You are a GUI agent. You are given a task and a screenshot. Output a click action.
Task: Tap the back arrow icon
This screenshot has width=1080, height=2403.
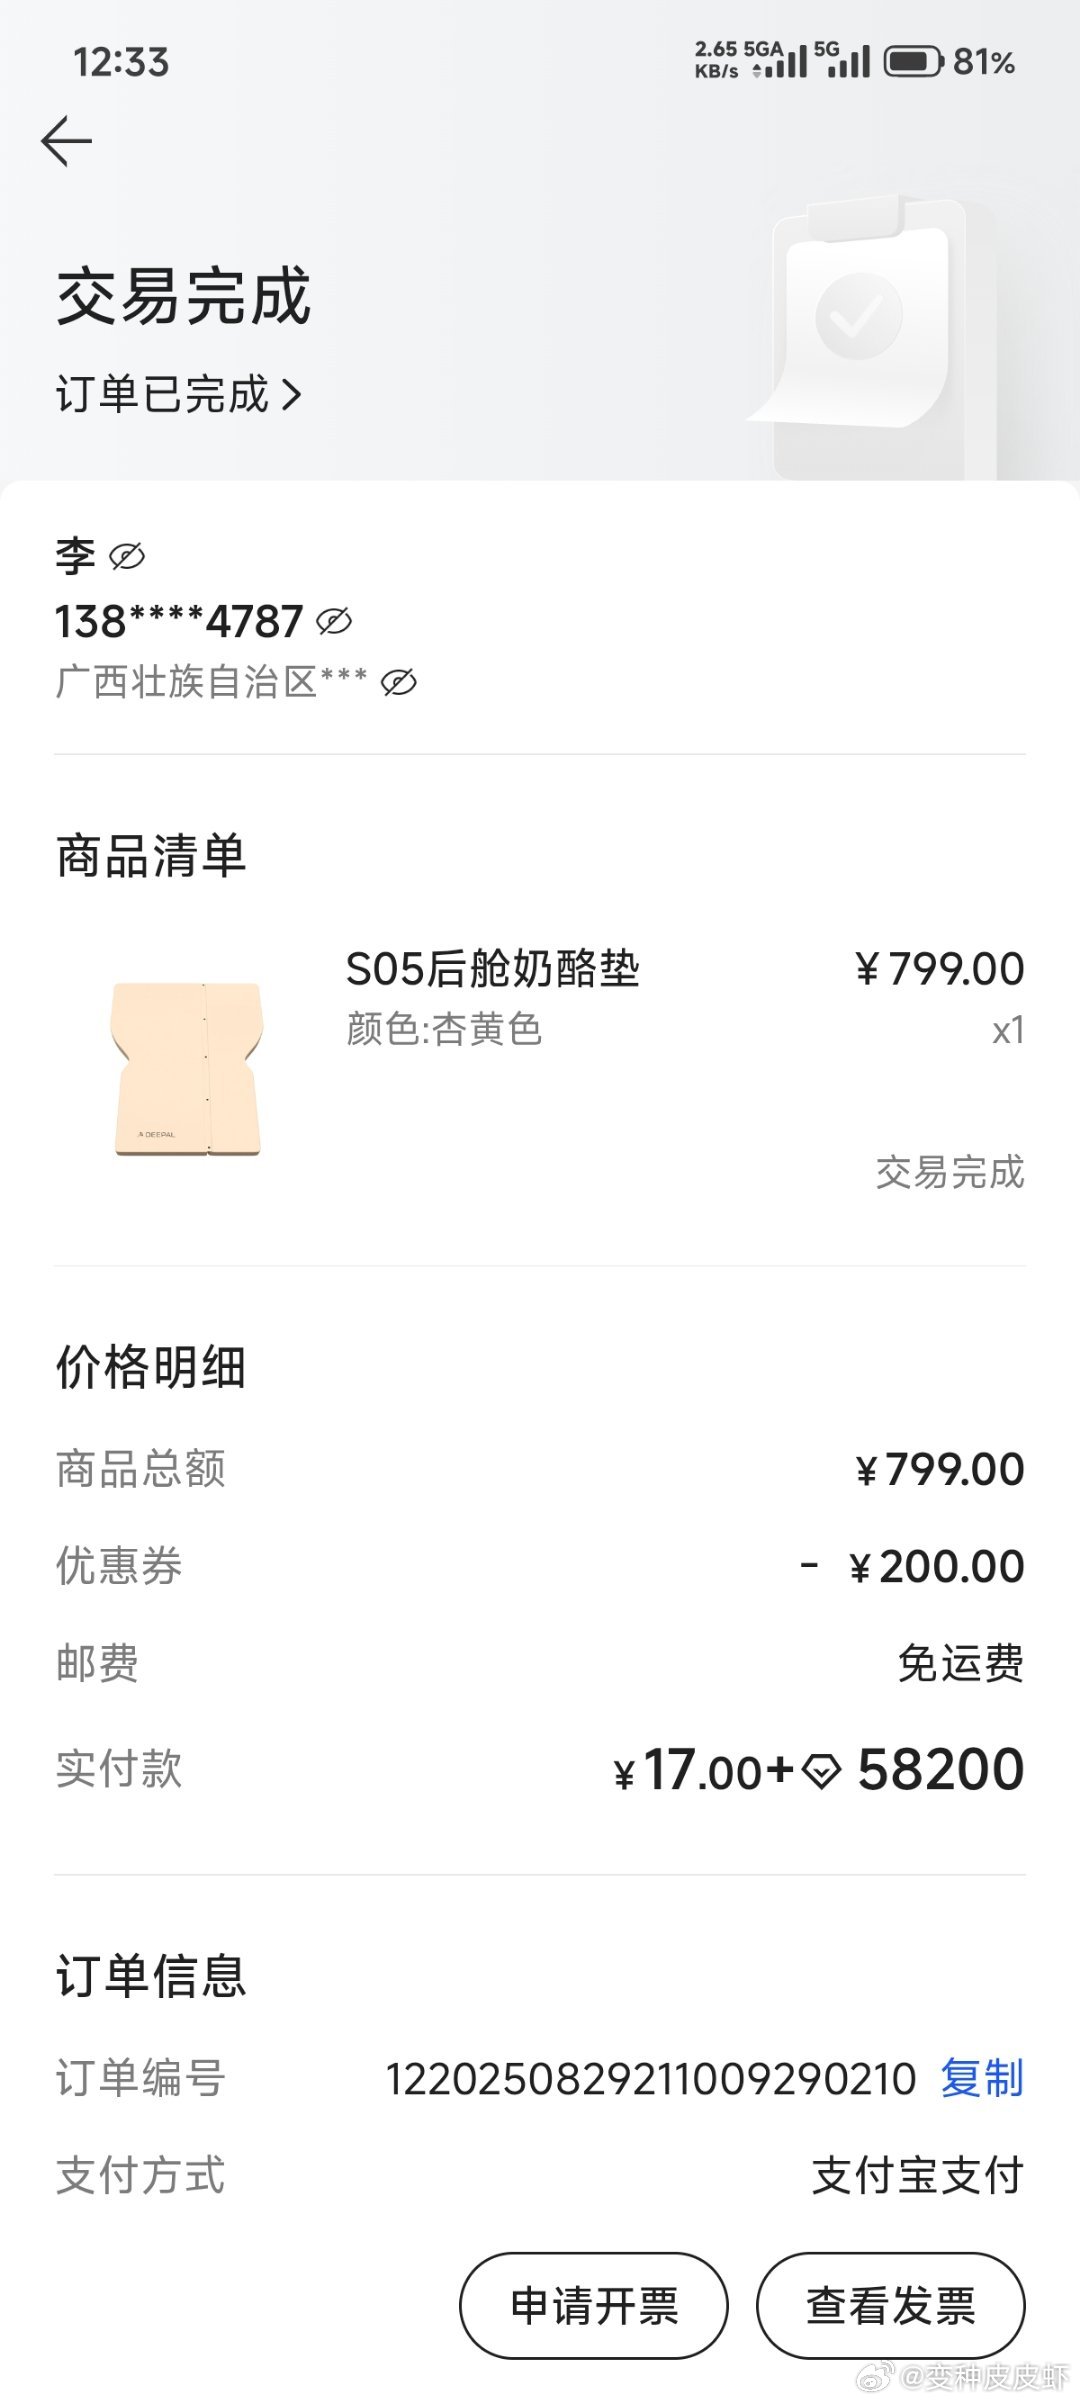[x=66, y=140]
